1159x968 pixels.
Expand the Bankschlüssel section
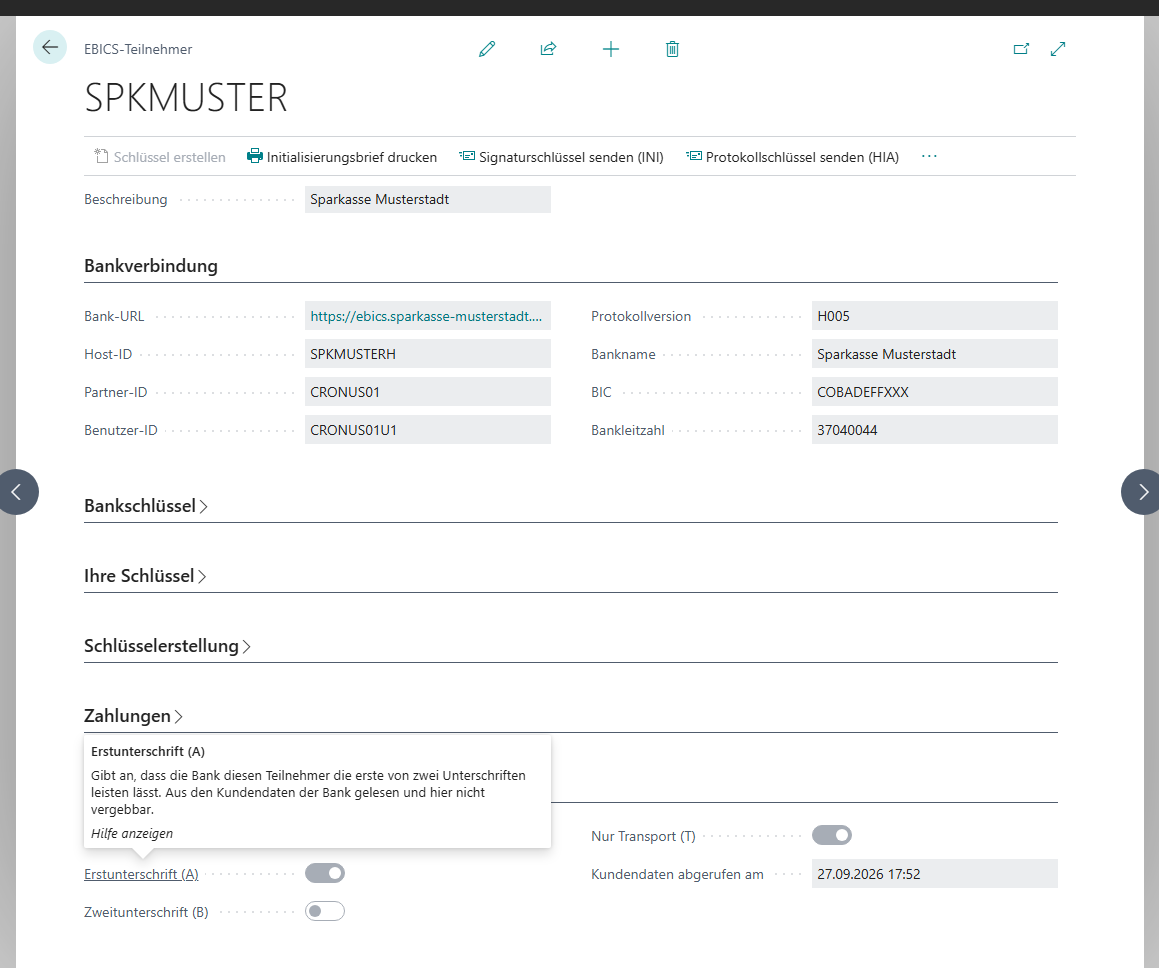[x=146, y=506]
